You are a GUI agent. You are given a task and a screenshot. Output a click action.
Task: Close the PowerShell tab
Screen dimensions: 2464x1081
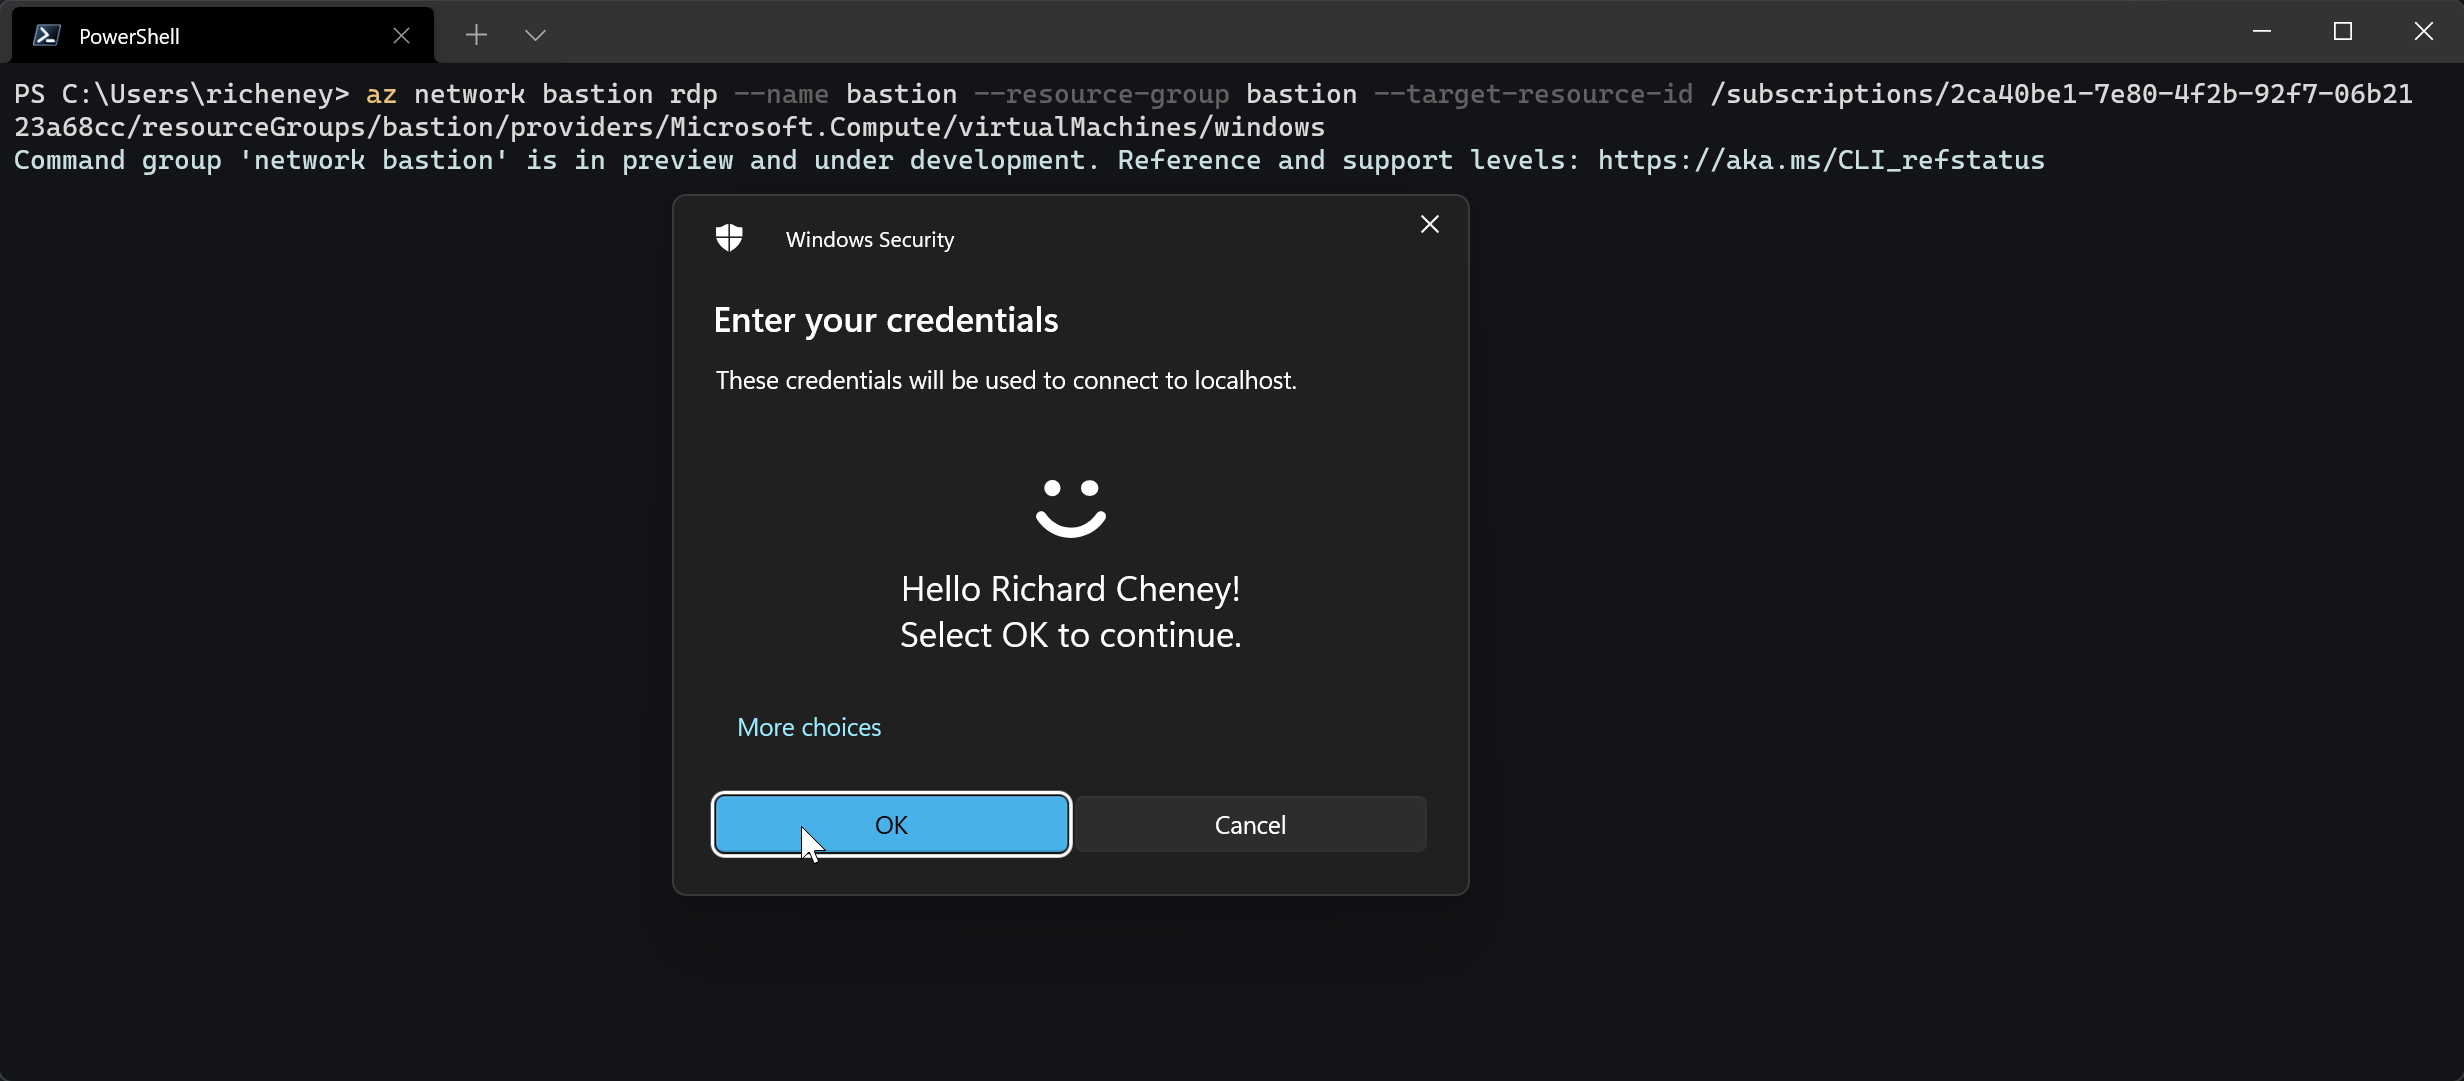[401, 36]
